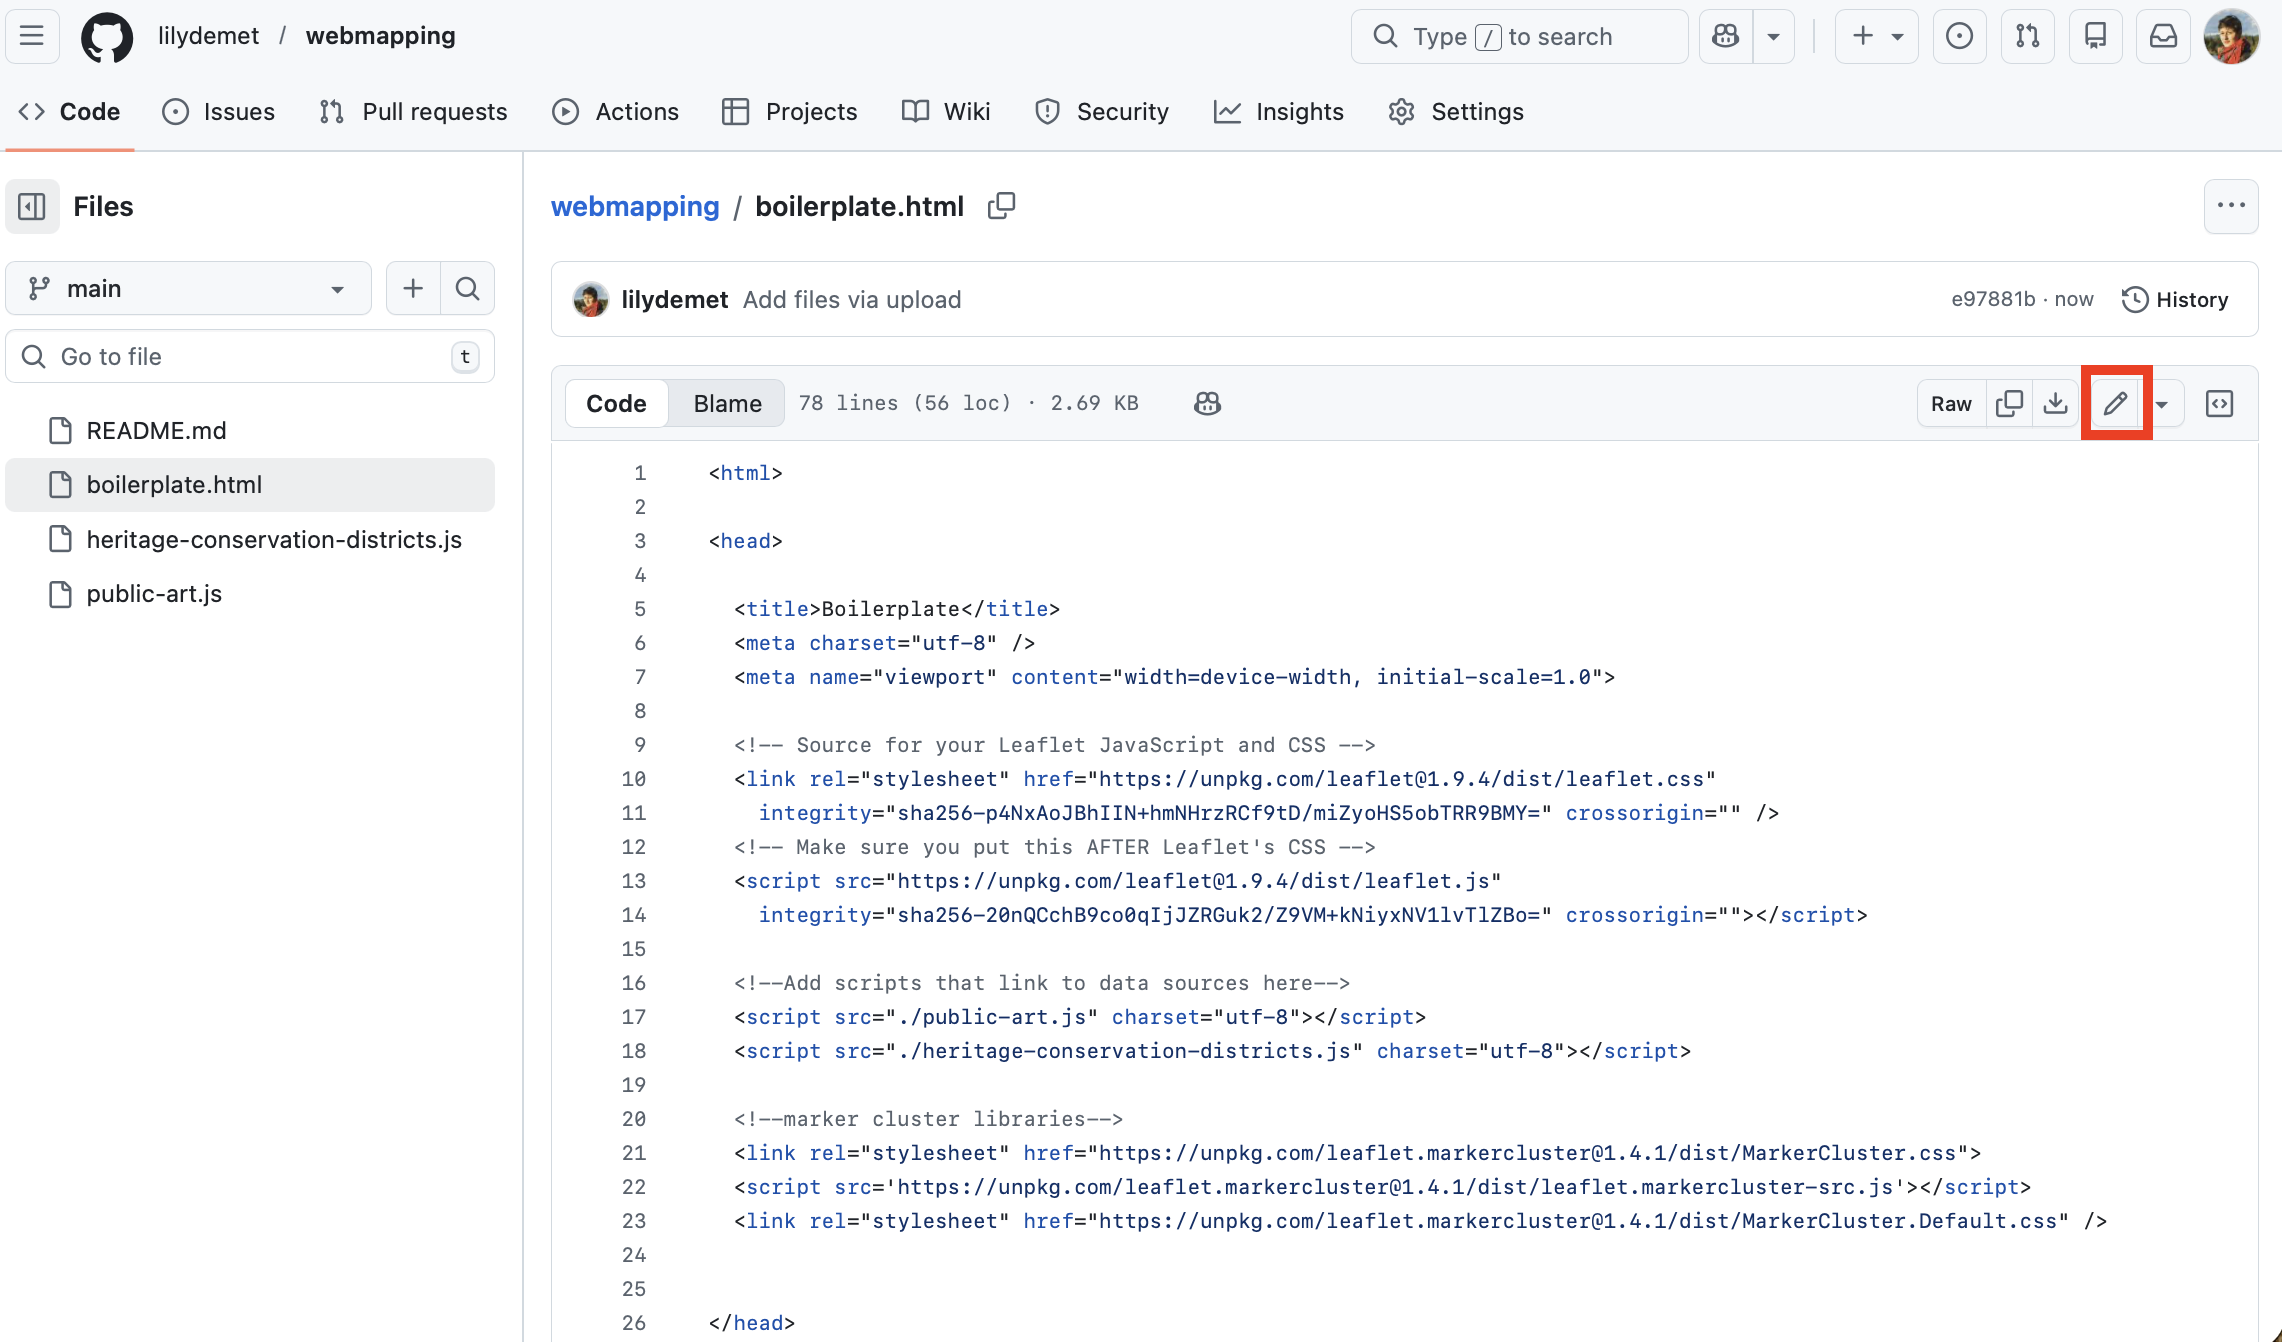Switch to Blame view
Screen dimensions: 2282x1342
[x=727, y=404]
